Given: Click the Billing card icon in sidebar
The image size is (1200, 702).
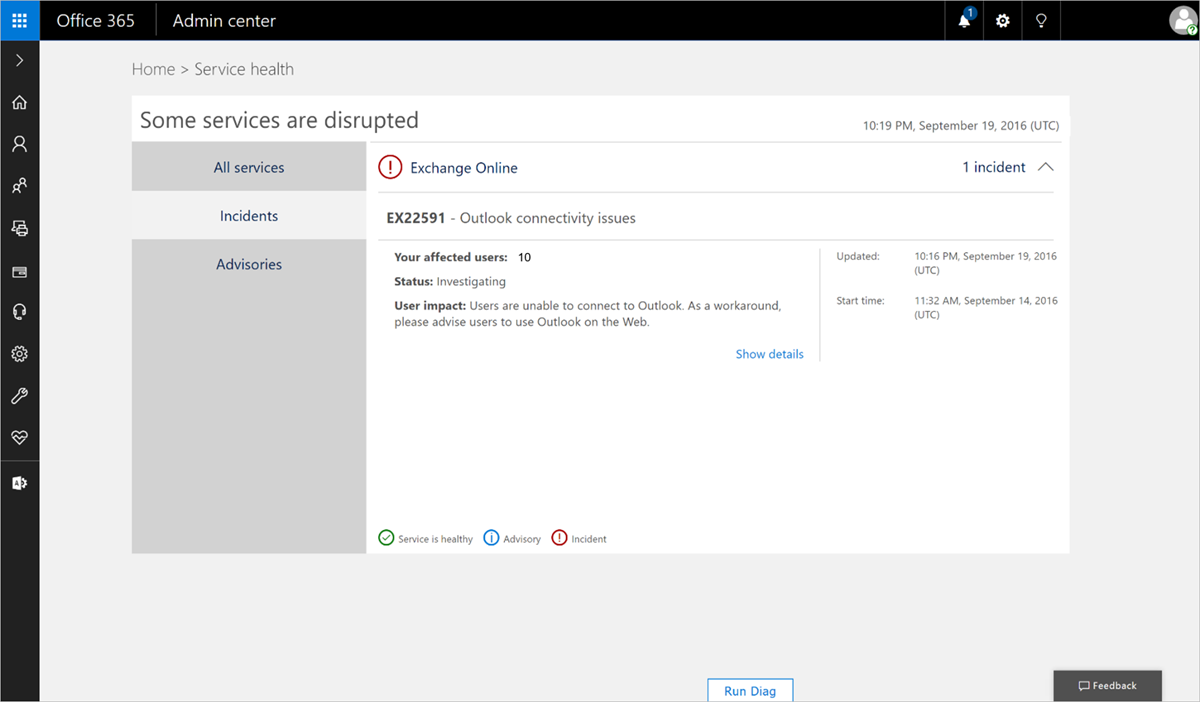Looking at the screenshot, I should pyautogui.click(x=19, y=271).
